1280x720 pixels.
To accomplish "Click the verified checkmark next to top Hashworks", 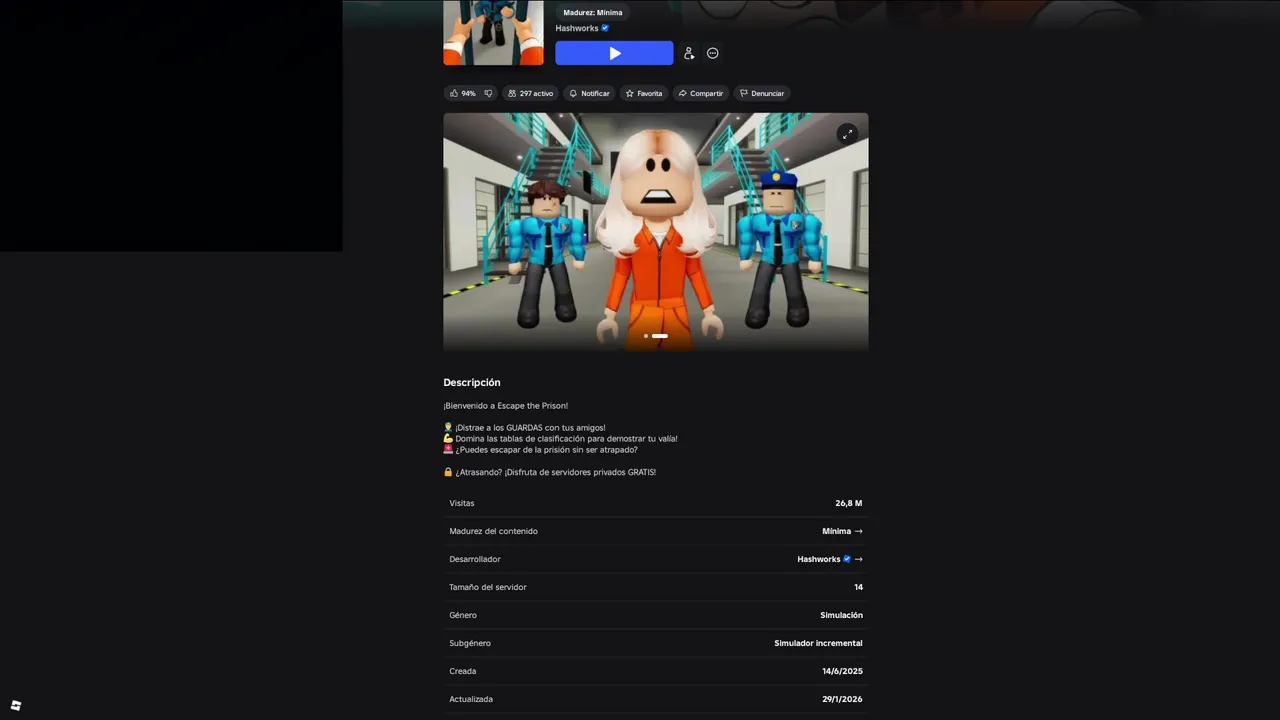I will pyautogui.click(x=605, y=28).
